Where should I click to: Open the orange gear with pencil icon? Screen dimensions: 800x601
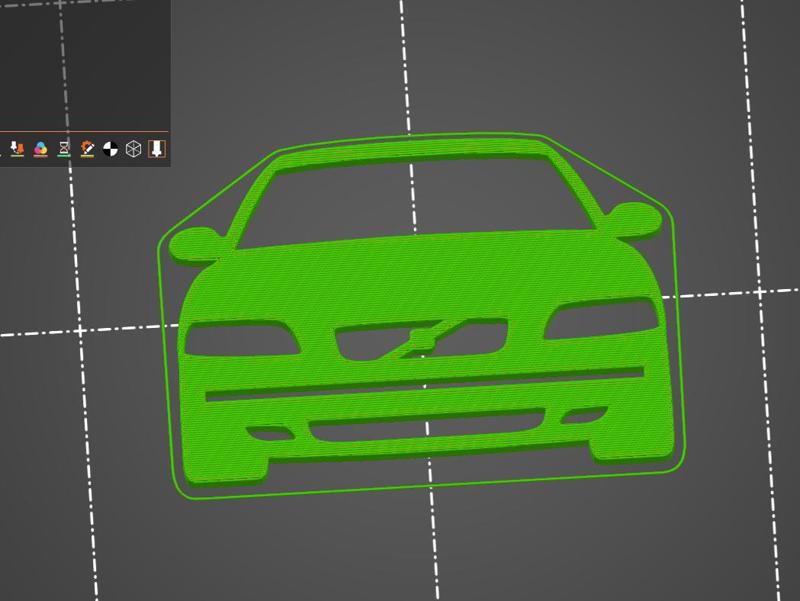click(87, 149)
